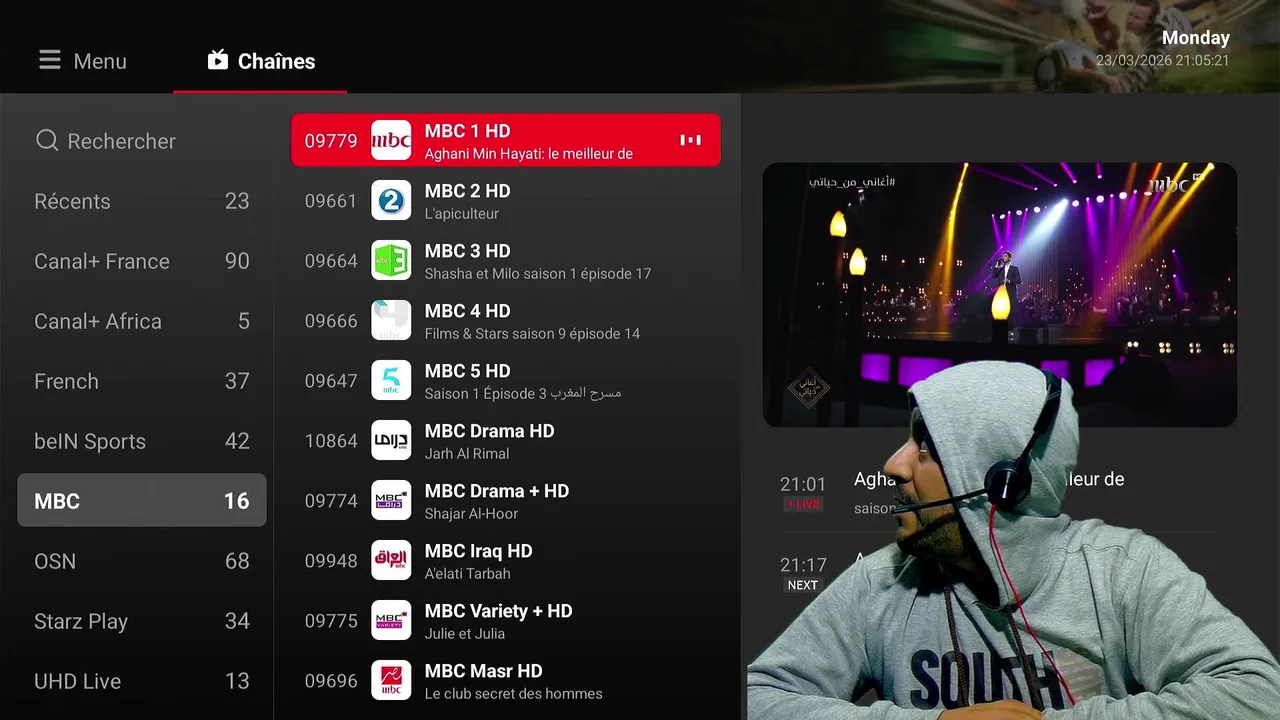The image size is (1280, 720).
Task: Click the Rechercher search field
Action: [142, 141]
